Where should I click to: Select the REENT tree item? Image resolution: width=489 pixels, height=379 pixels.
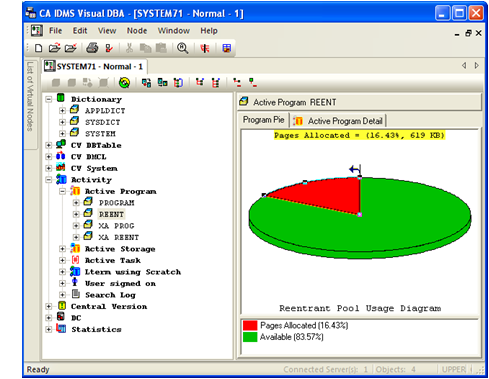(x=111, y=214)
